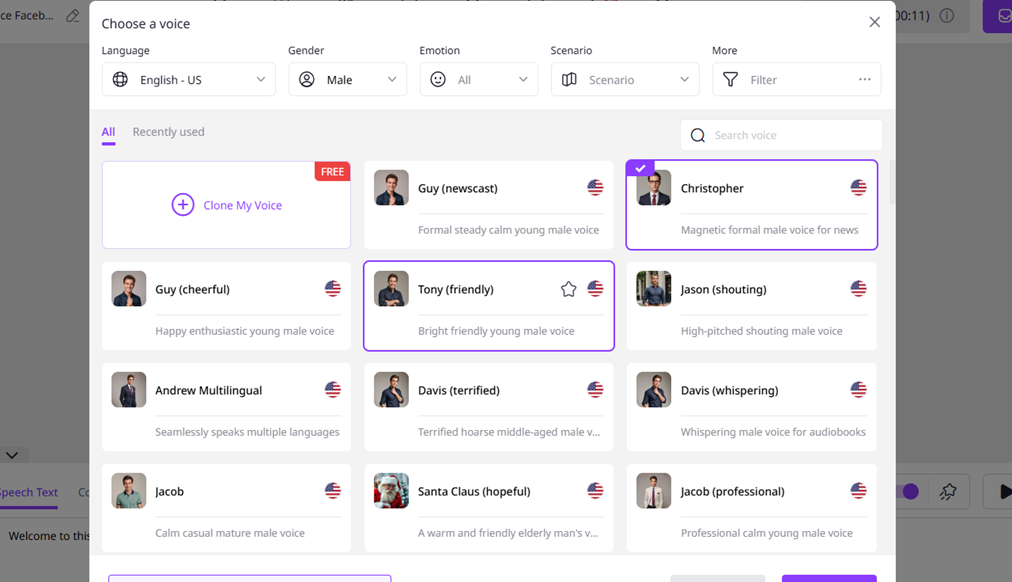The height and width of the screenshot is (582, 1012).
Task: Select the Jason (shouting) voice card
Action: coord(751,306)
